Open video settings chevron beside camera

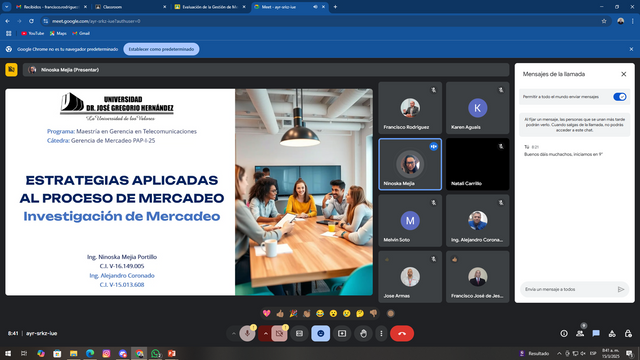[x=265, y=333]
